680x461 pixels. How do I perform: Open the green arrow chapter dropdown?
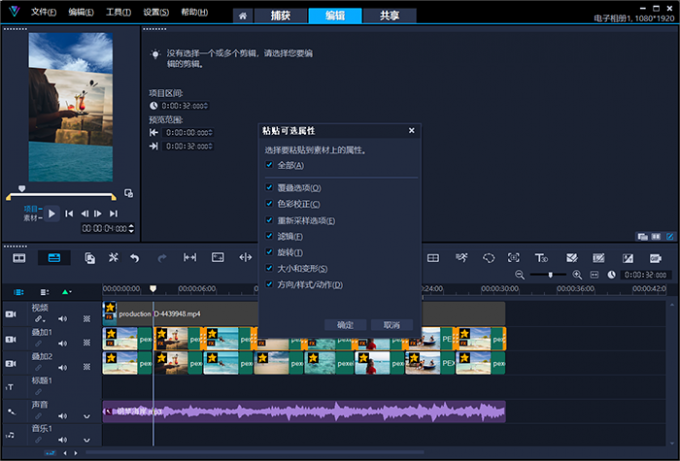pyautogui.click(x=66, y=292)
